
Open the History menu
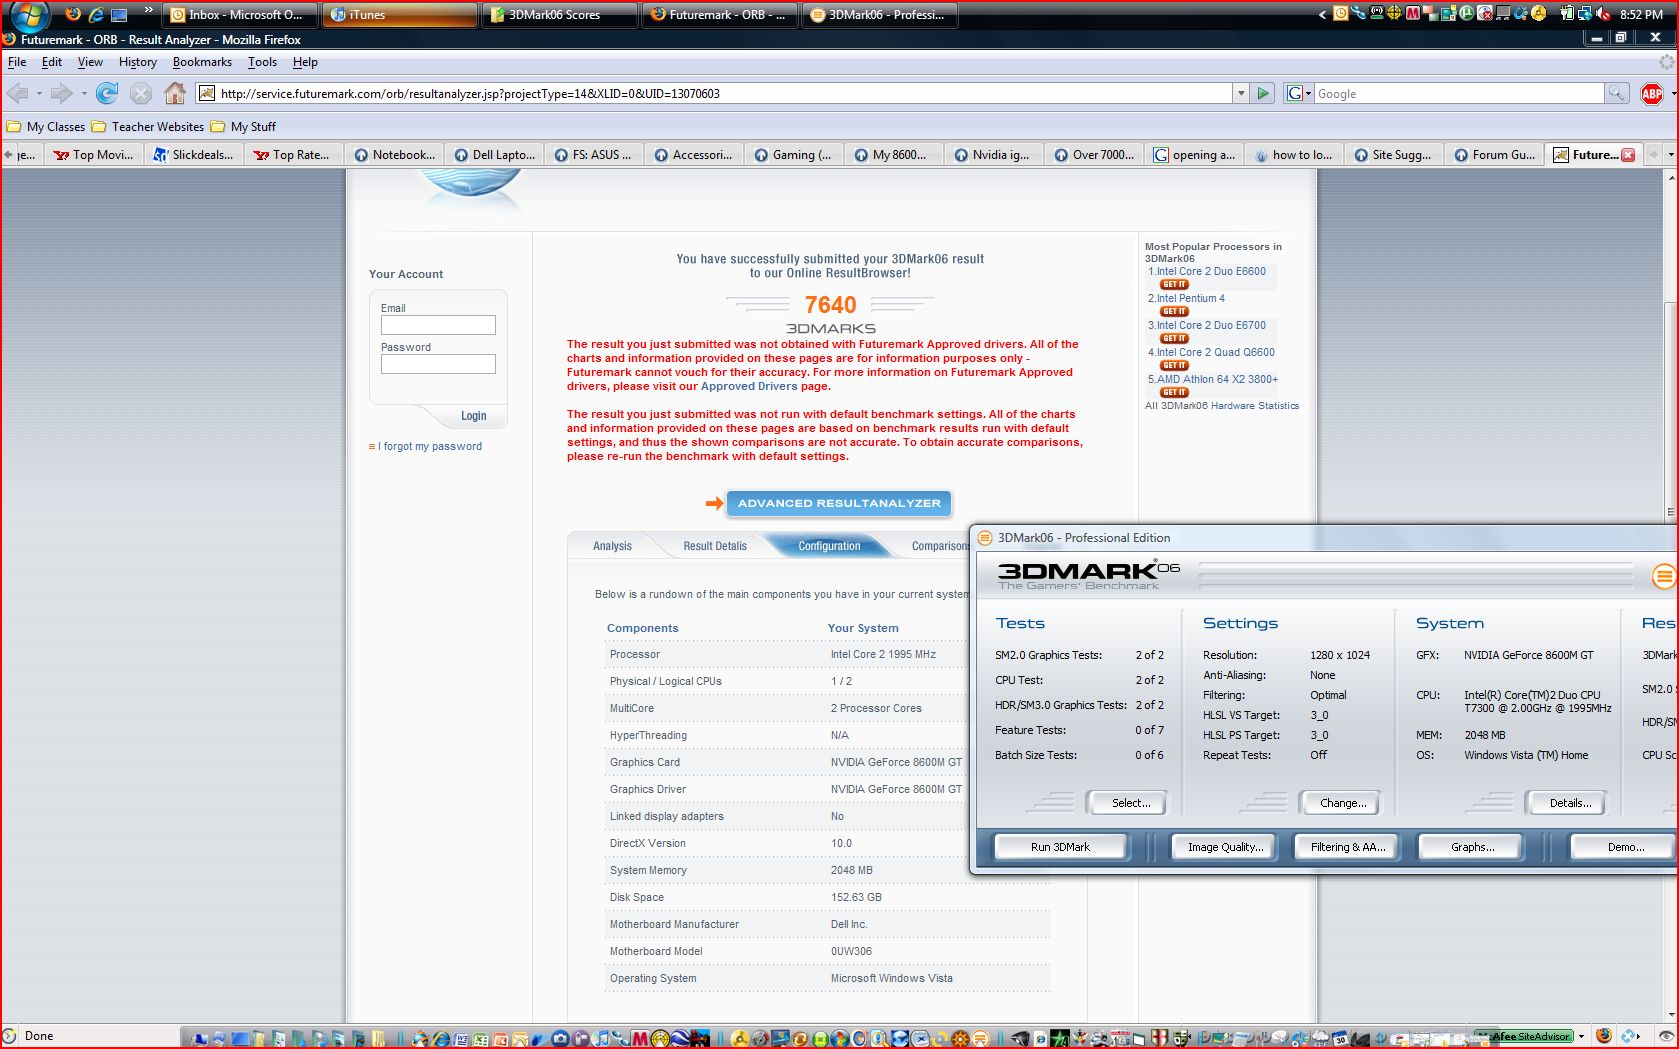coord(138,62)
